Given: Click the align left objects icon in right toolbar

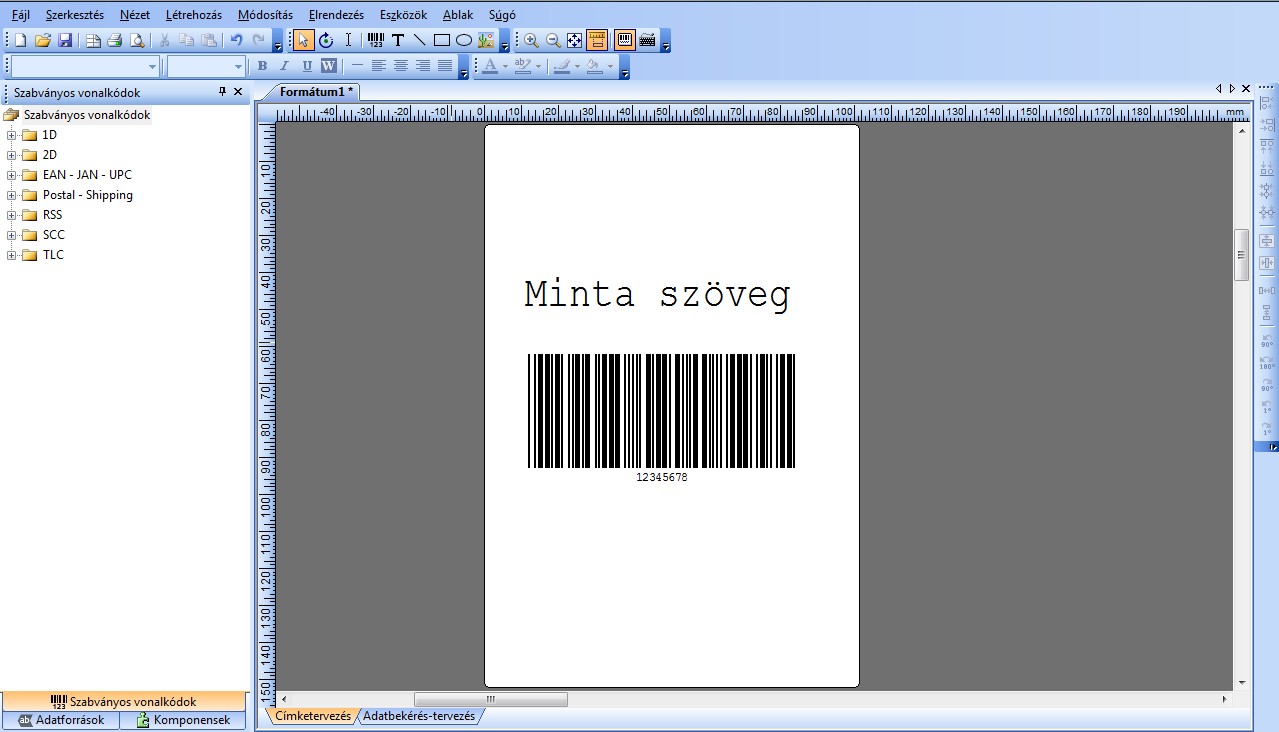Looking at the screenshot, I should (x=1267, y=103).
